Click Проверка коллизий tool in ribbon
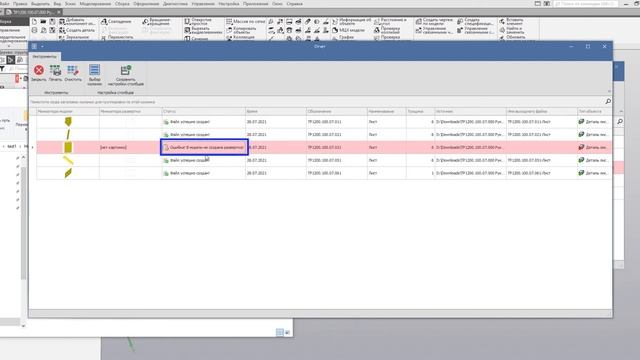The height and width of the screenshot is (360, 640). (387, 30)
